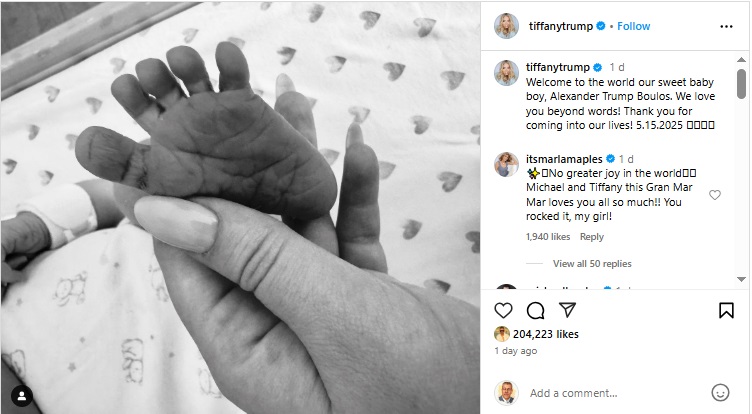
Task: Expand View all 50 replies
Action: (x=592, y=263)
